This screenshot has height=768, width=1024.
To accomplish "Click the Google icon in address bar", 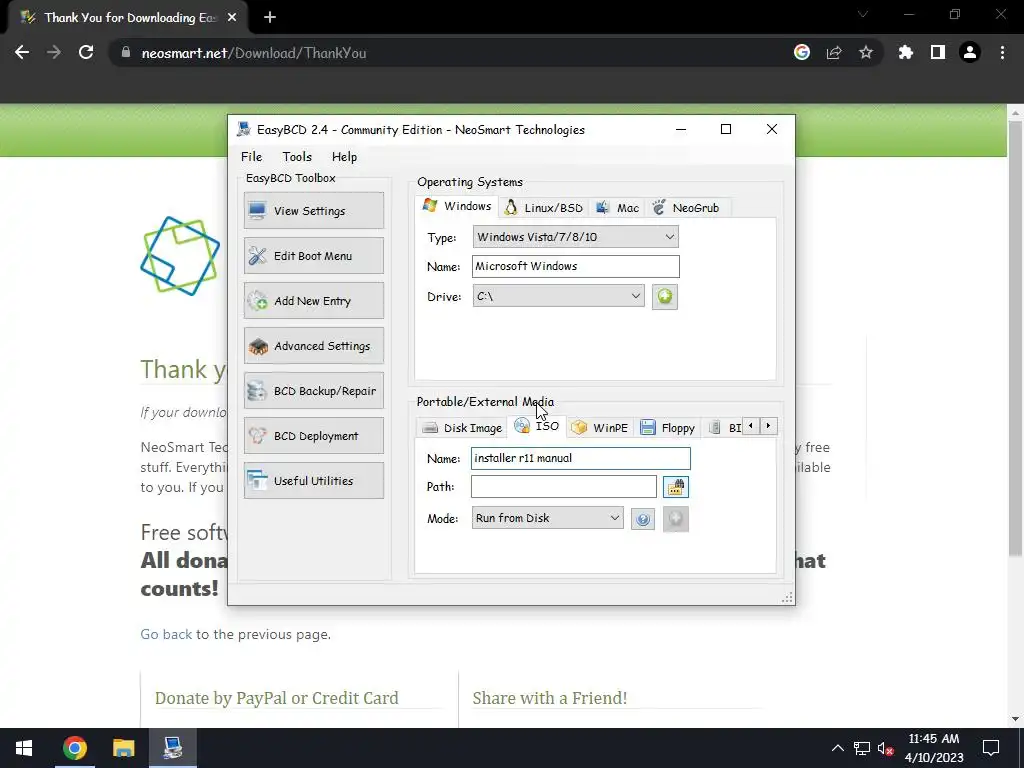I will [x=802, y=52].
